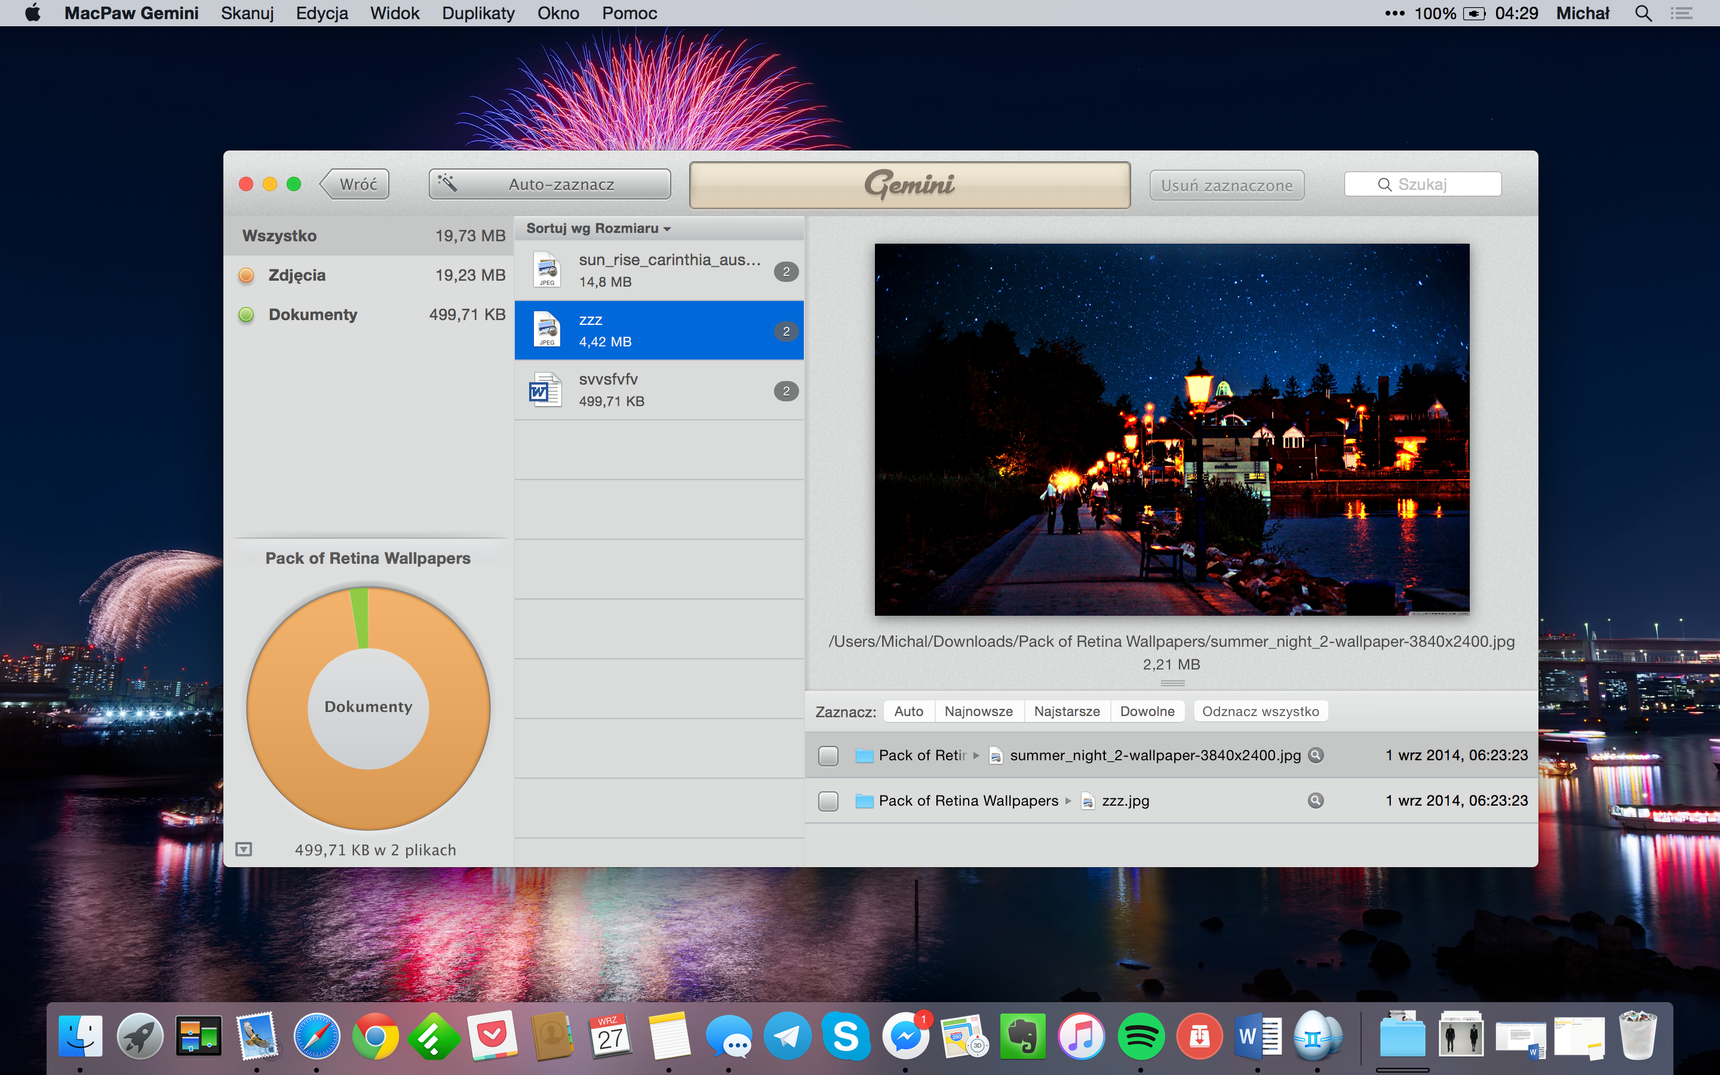Open Messenger with notification badge in Dock
Screen dimensions: 1720x1075
pyautogui.click(x=906, y=1037)
